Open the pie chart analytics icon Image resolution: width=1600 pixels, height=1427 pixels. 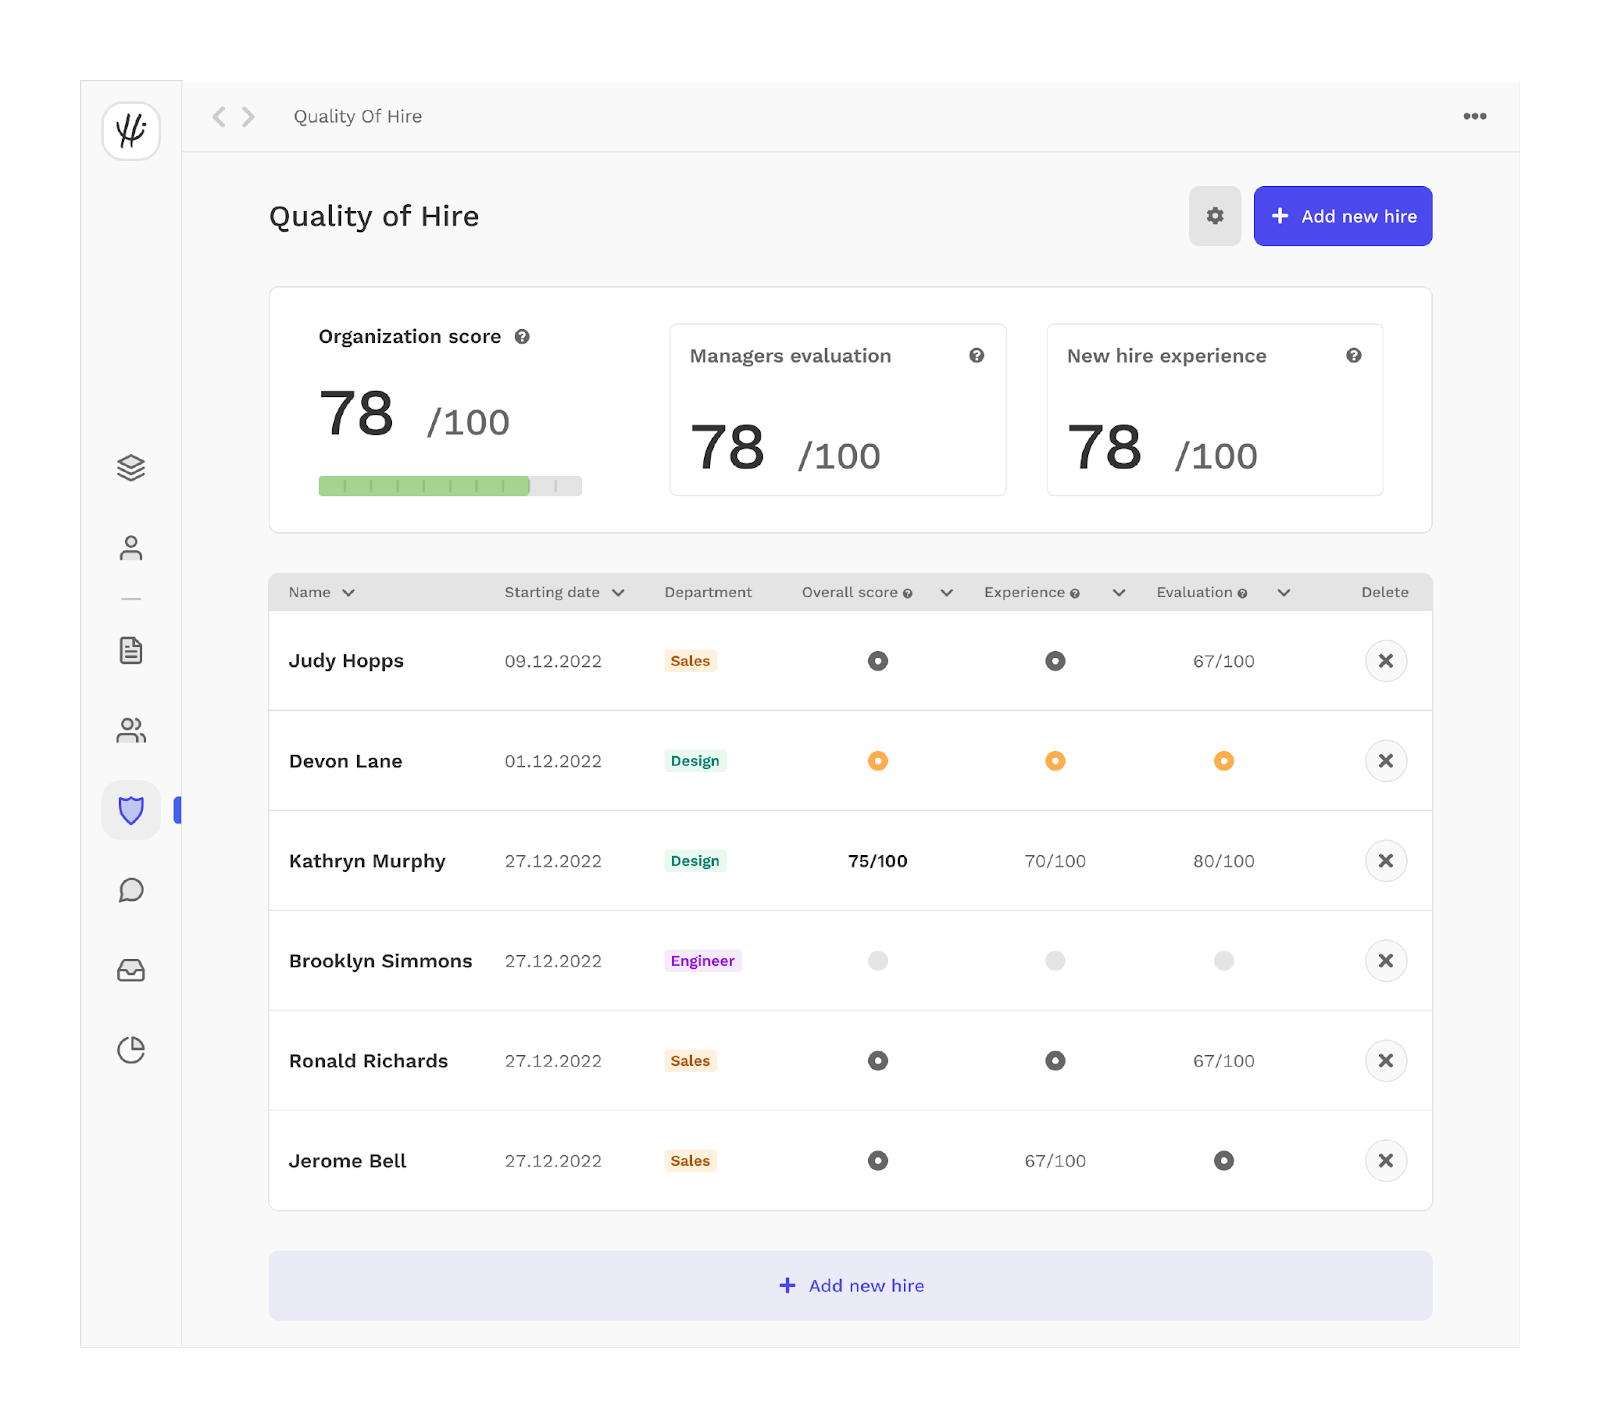(x=130, y=1050)
